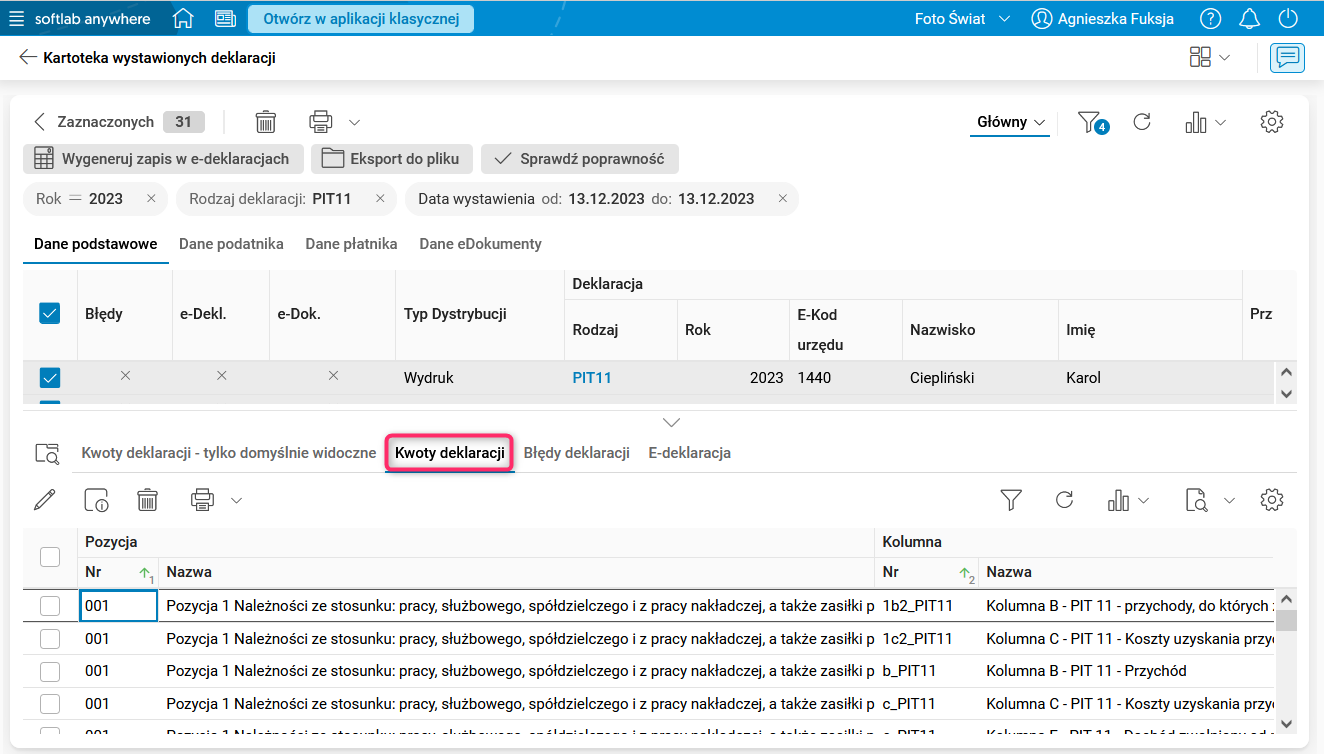This screenshot has width=1324, height=754.
Task: Open the chat messages panel icon
Action: (x=1287, y=58)
